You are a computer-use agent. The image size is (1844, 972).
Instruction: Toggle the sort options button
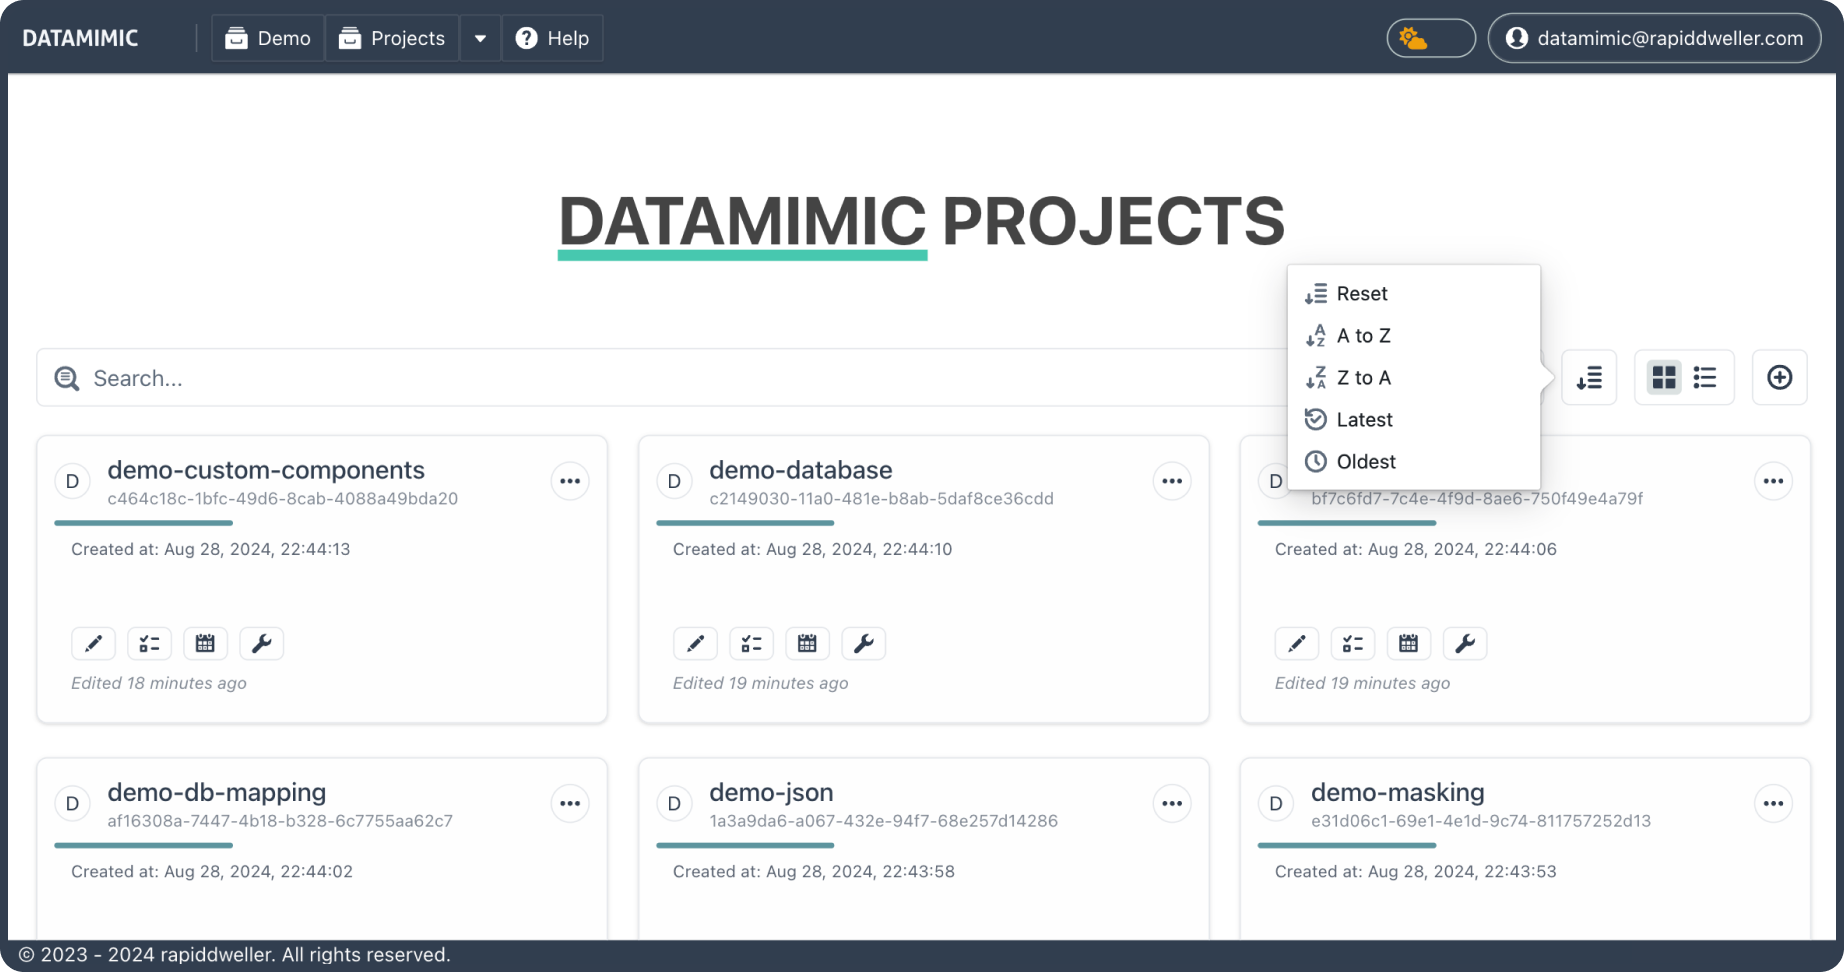1589,377
